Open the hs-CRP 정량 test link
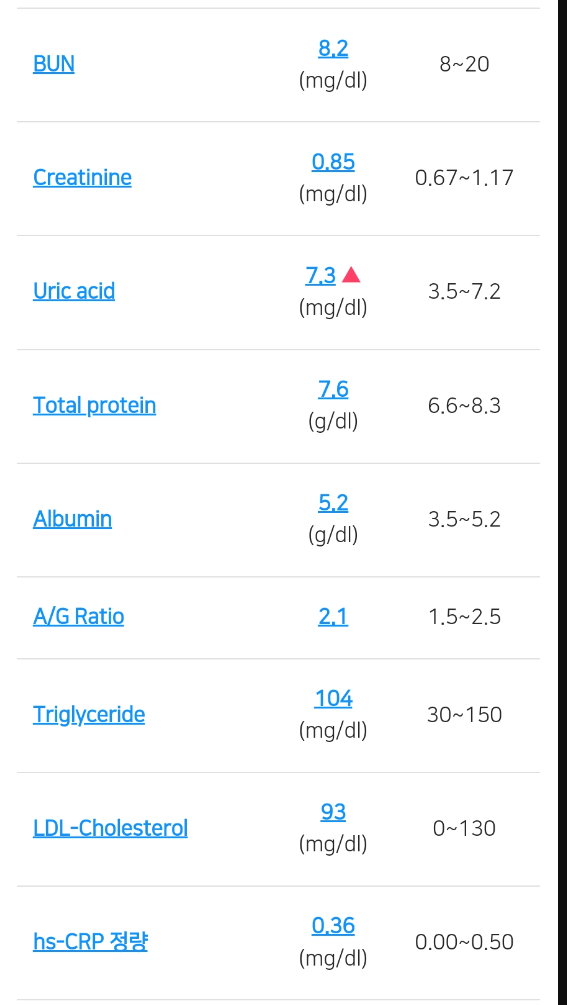The image size is (567, 1005). (x=90, y=942)
